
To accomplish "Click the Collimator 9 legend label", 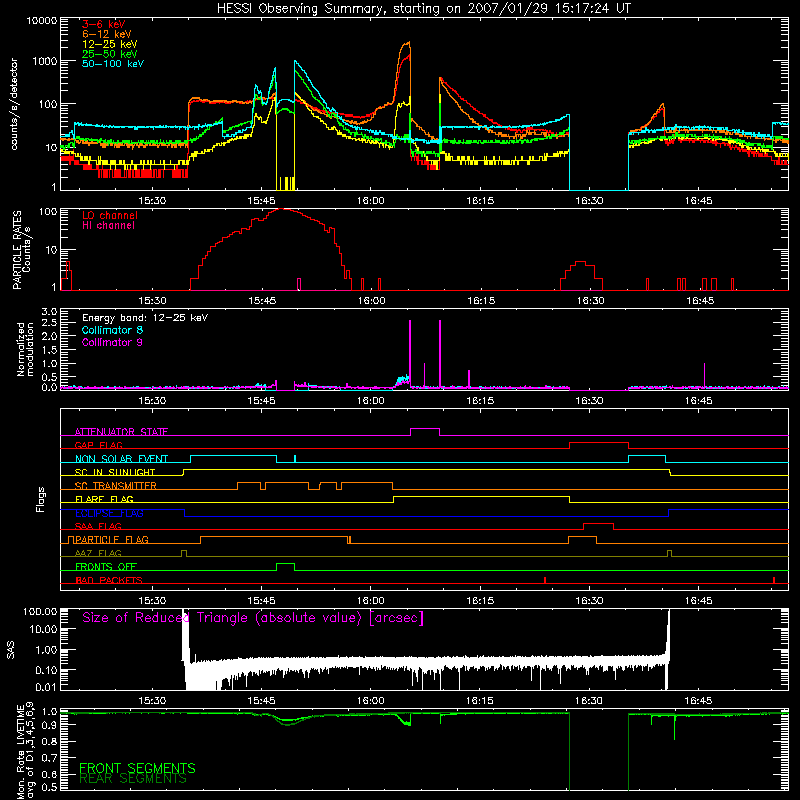I will pyautogui.click(x=112, y=342).
